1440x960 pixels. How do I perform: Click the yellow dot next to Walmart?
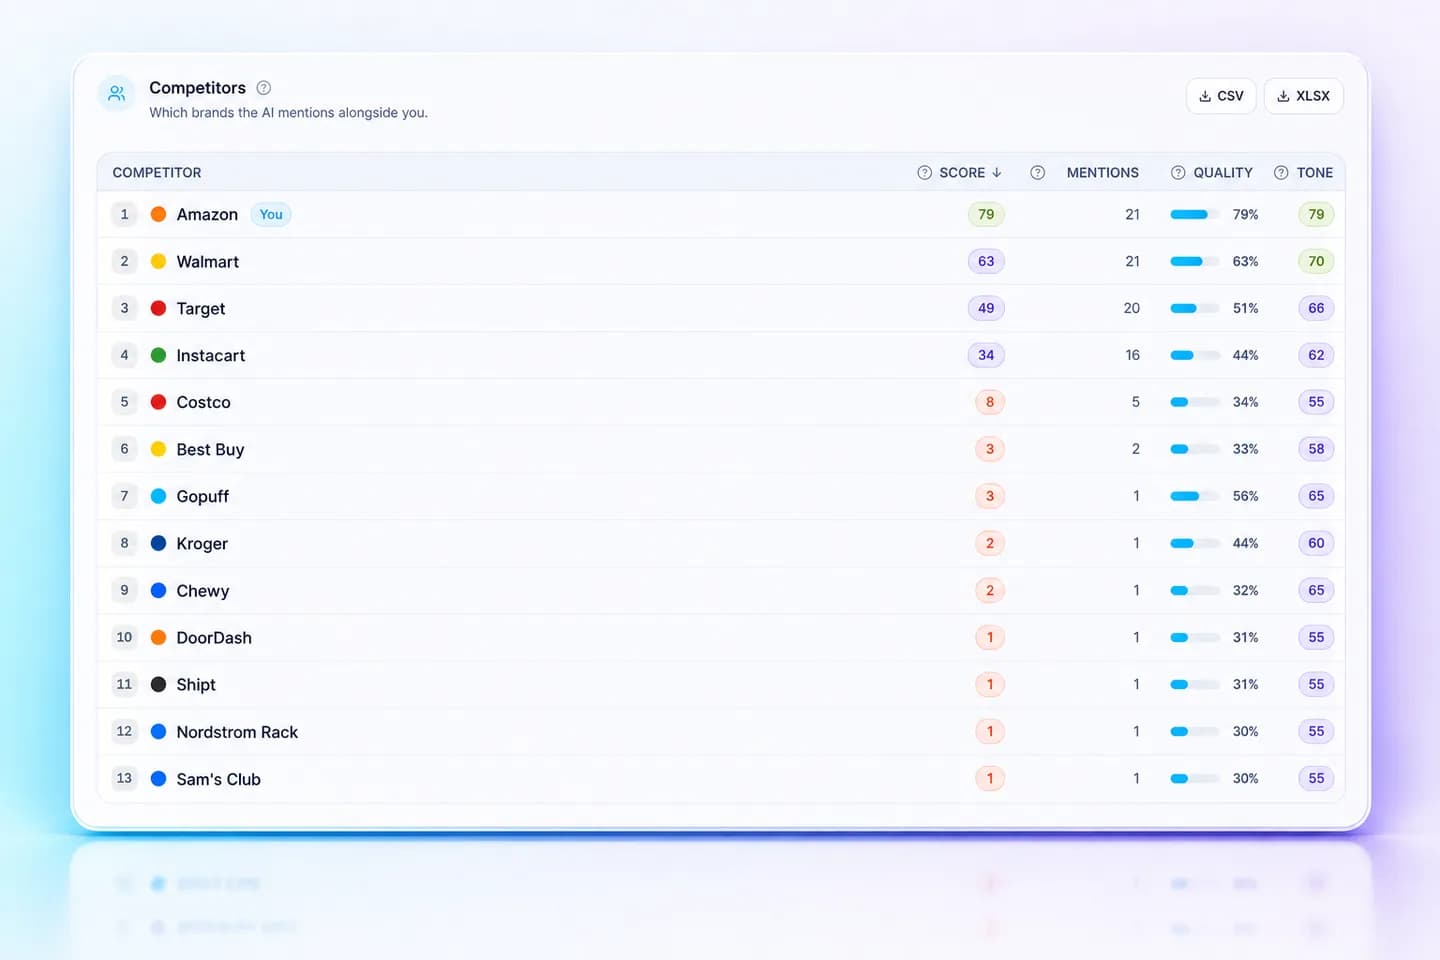point(158,261)
